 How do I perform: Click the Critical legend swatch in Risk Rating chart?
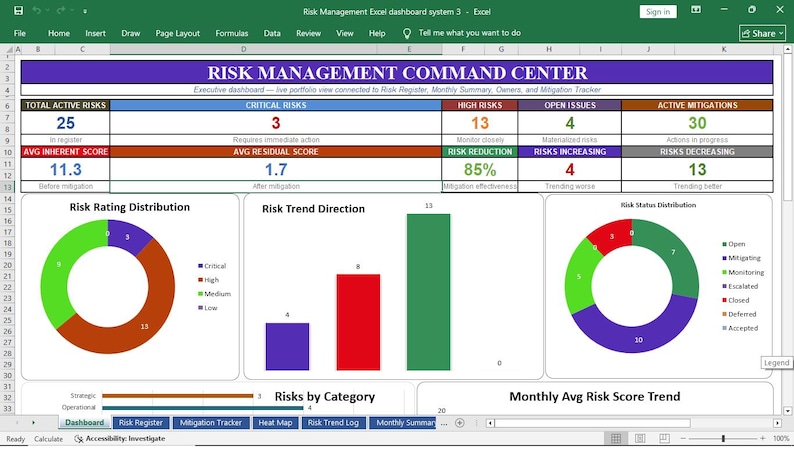click(x=201, y=266)
